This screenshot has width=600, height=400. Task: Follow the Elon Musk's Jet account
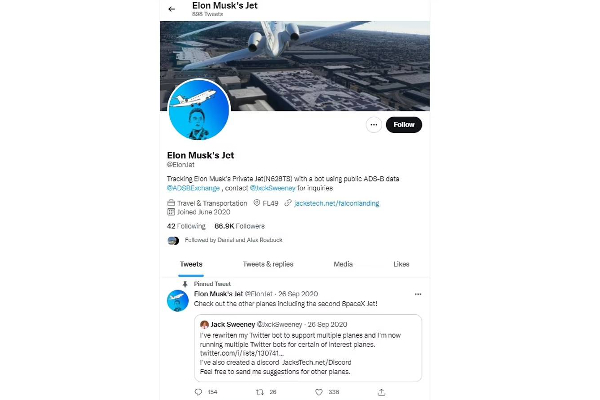click(x=404, y=125)
